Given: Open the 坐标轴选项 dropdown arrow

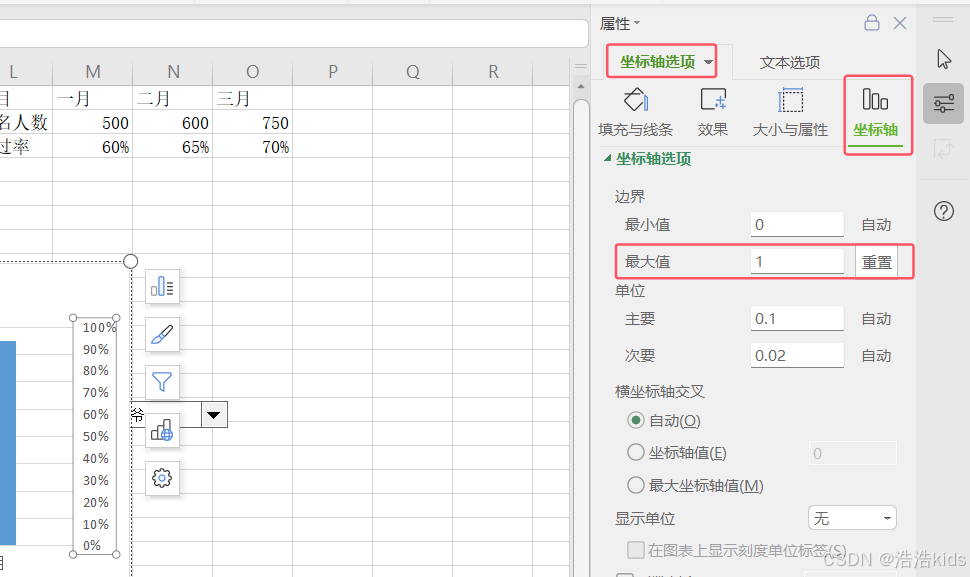Looking at the screenshot, I should click(708, 62).
